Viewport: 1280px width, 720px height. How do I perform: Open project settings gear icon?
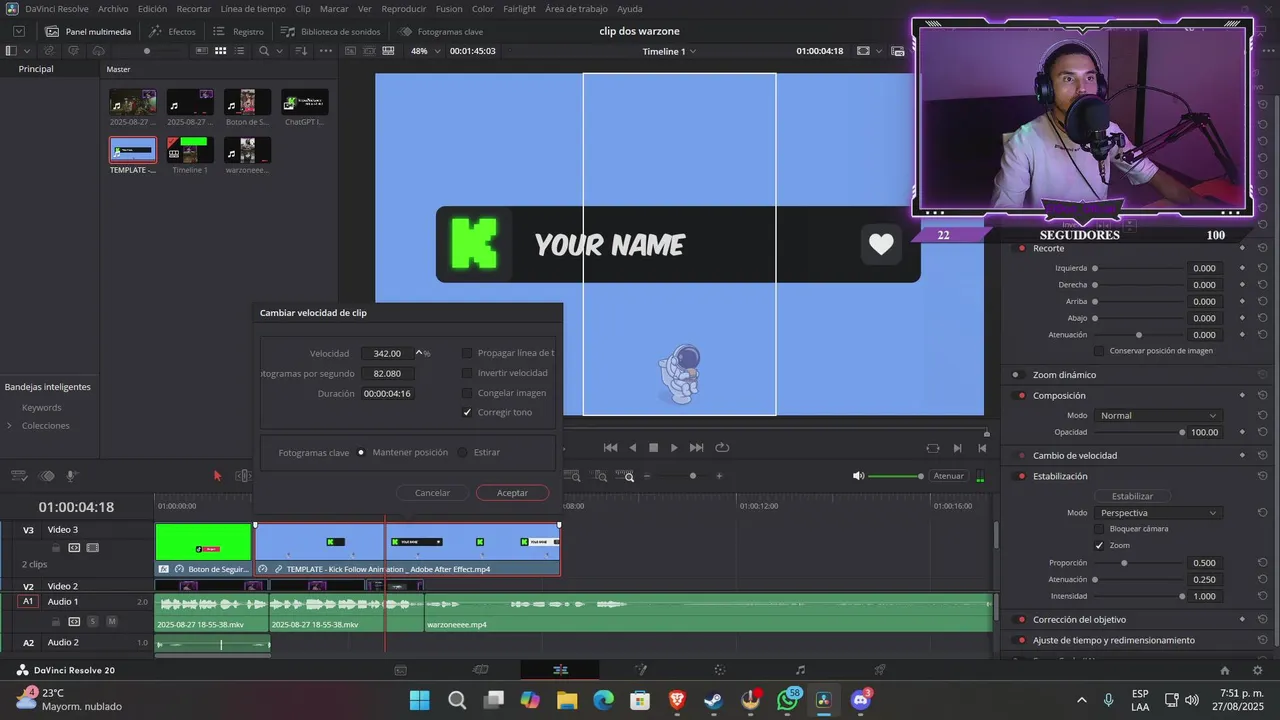click(1258, 670)
